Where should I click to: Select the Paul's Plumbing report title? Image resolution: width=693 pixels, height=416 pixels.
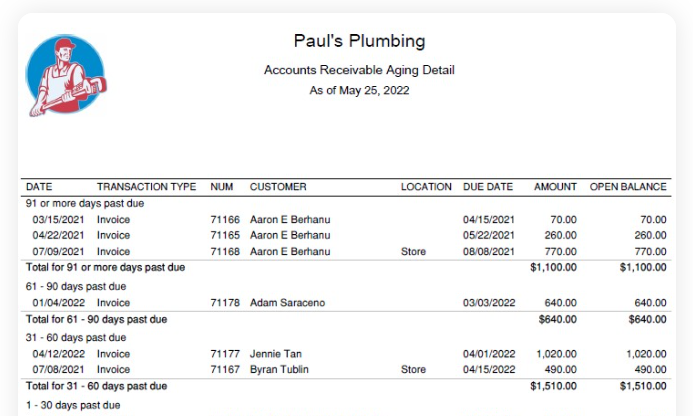pos(359,41)
